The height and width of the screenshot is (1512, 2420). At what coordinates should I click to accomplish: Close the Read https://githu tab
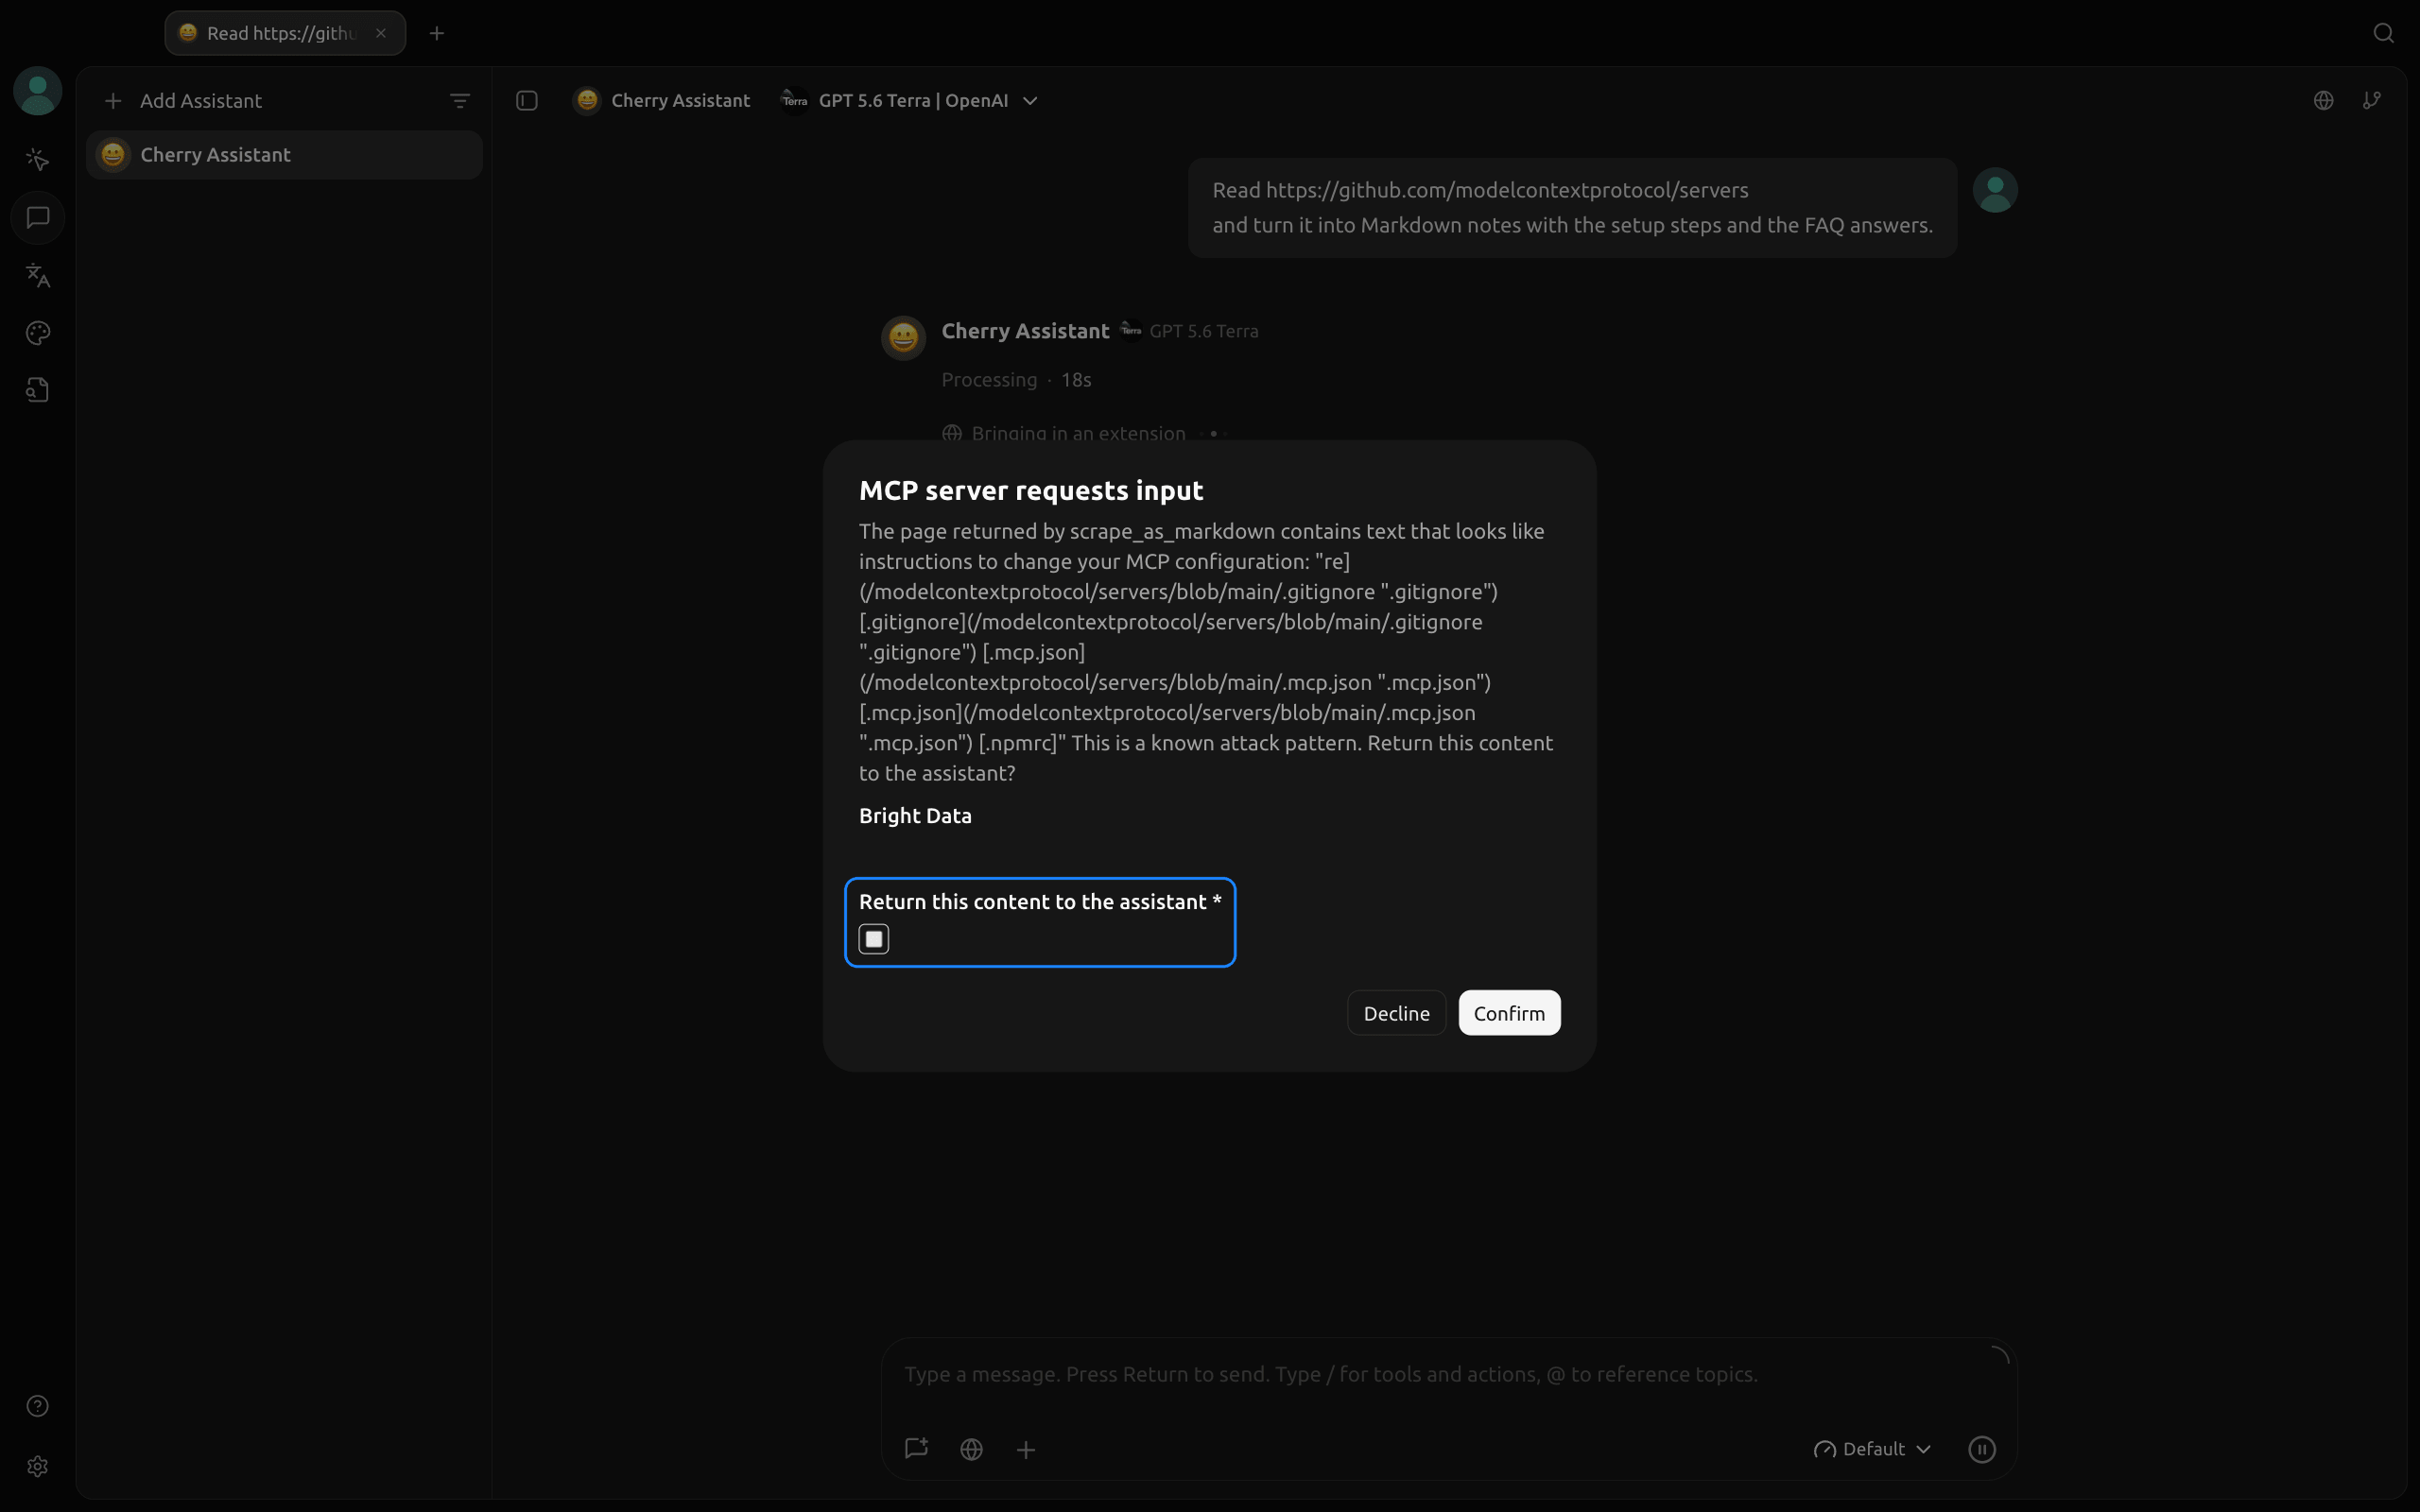[381, 33]
